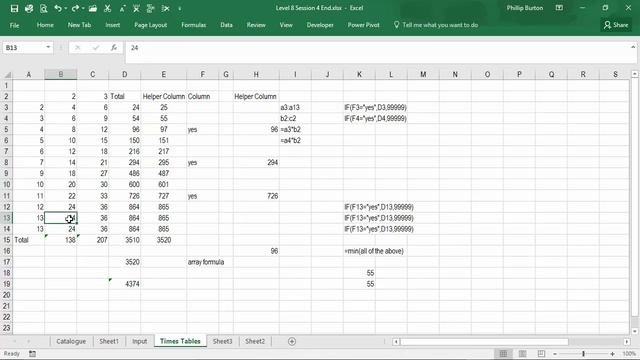The width and height of the screenshot is (640, 360).
Task: Open the Data ribbon tab
Action: (226, 25)
